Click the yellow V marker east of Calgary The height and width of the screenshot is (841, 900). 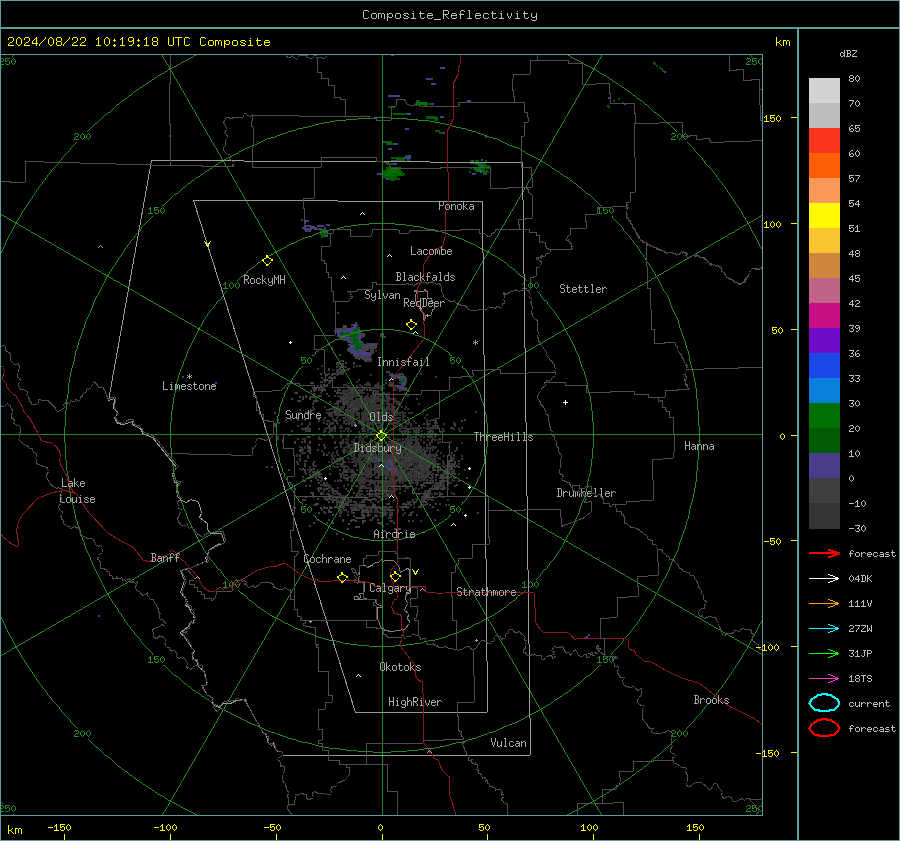point(416,572)
